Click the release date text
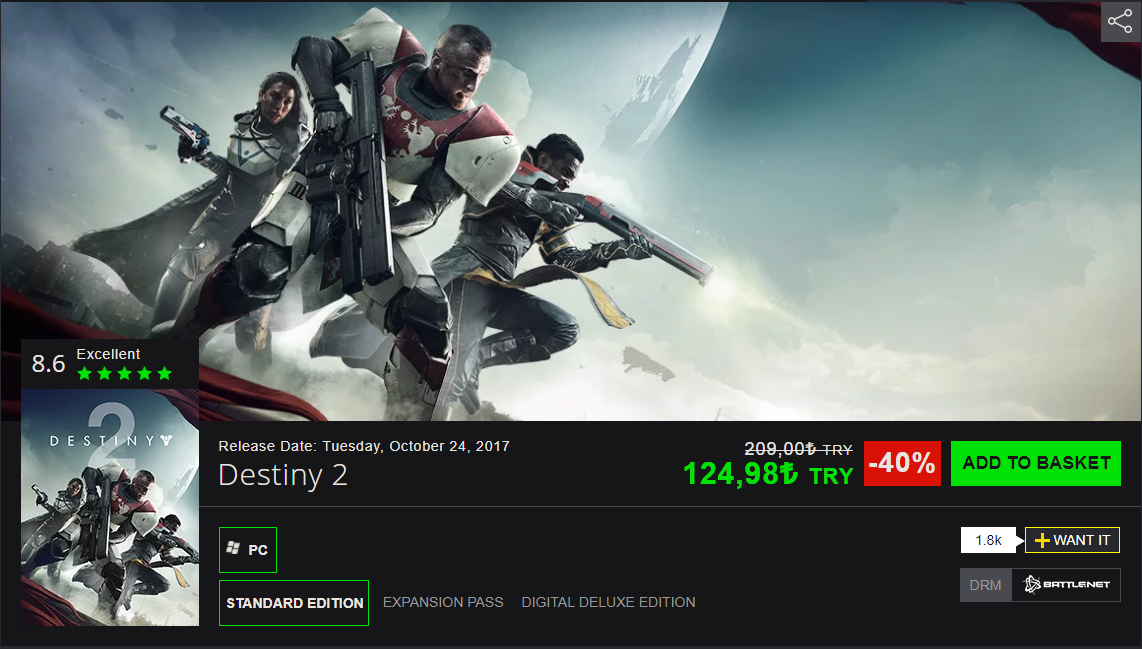 pyautogui.click(x=364, y=446)
